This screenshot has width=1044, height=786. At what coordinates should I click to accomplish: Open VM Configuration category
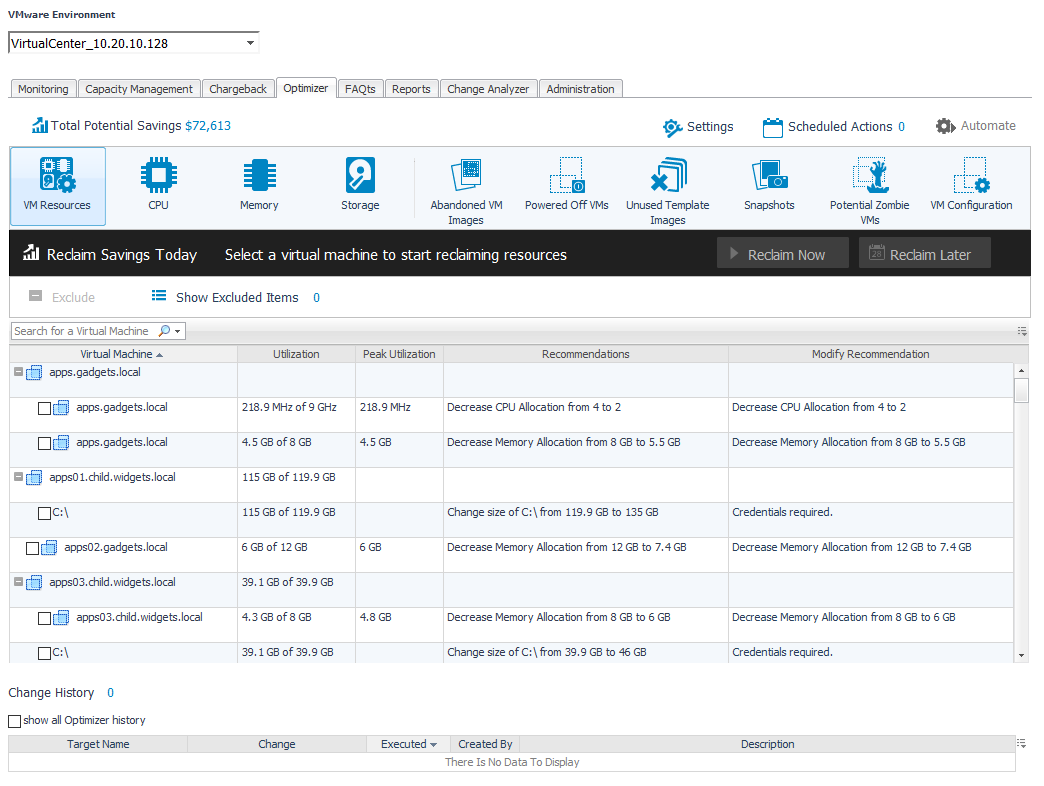[x=971, y=186]
